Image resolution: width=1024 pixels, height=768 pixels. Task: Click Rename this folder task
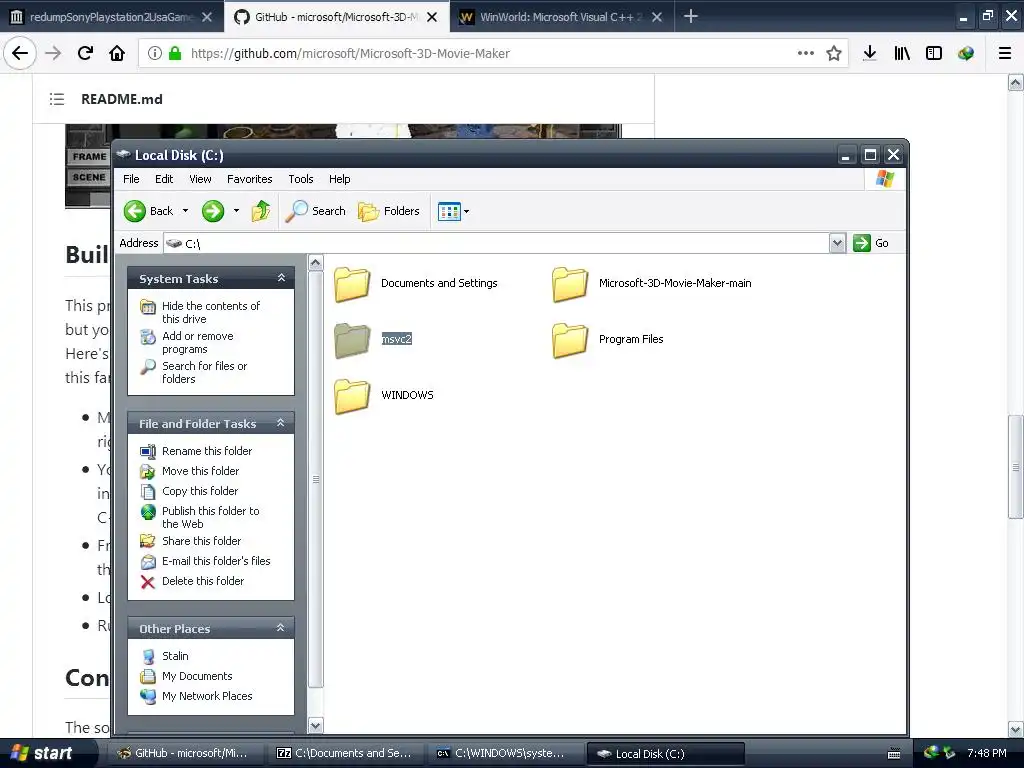(206, 451)
